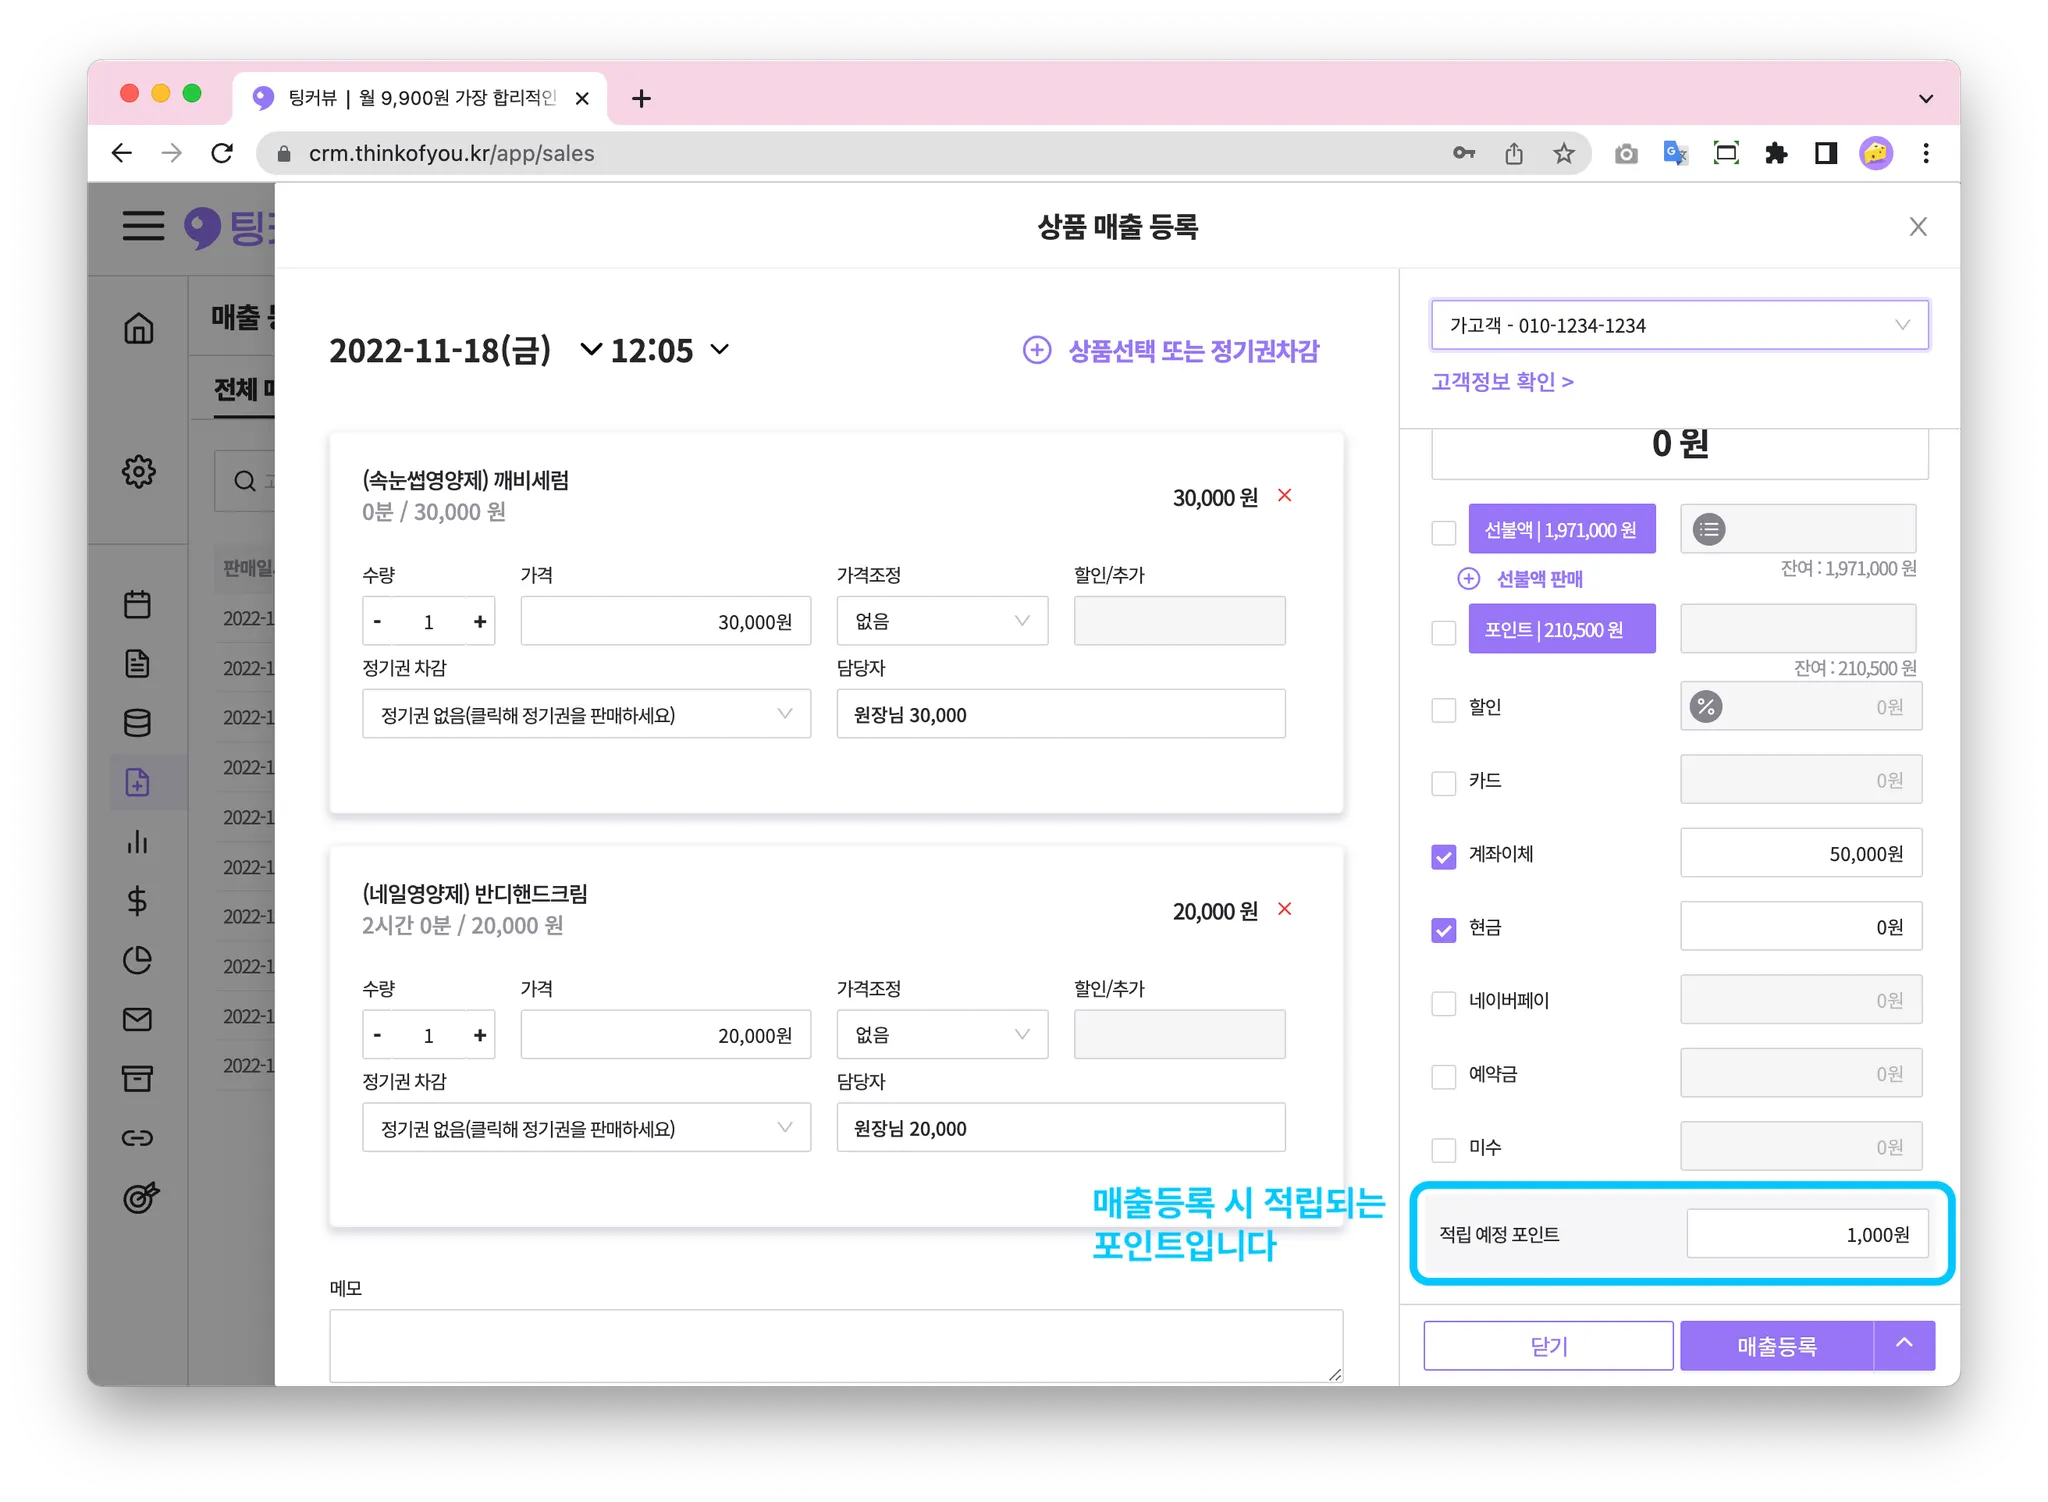Toggle the hamburger menu at top left

pyautogui.click(x=143, y=226)
